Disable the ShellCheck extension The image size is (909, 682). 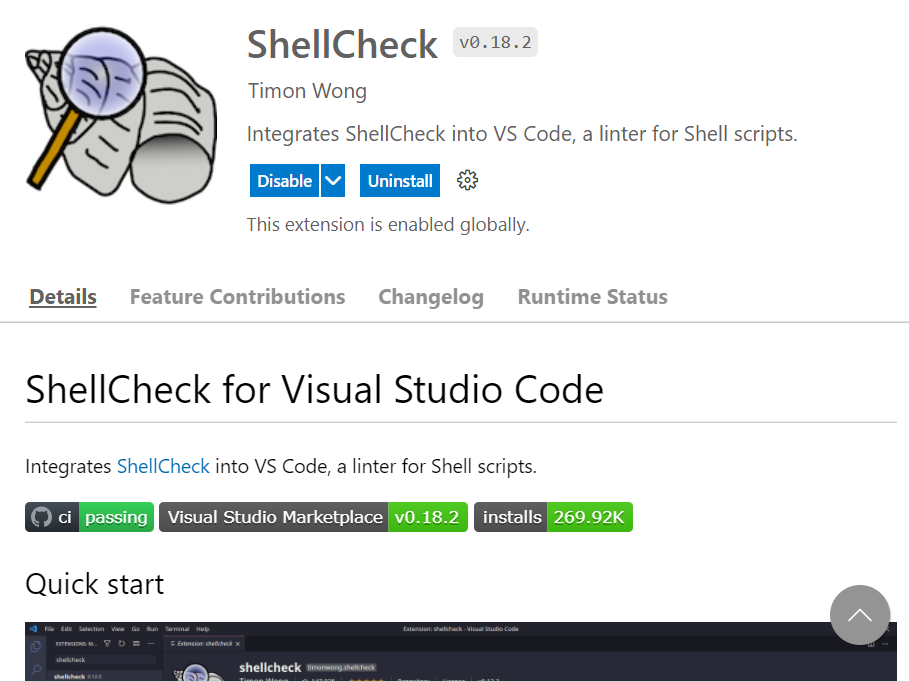click(x=283, y=180)
